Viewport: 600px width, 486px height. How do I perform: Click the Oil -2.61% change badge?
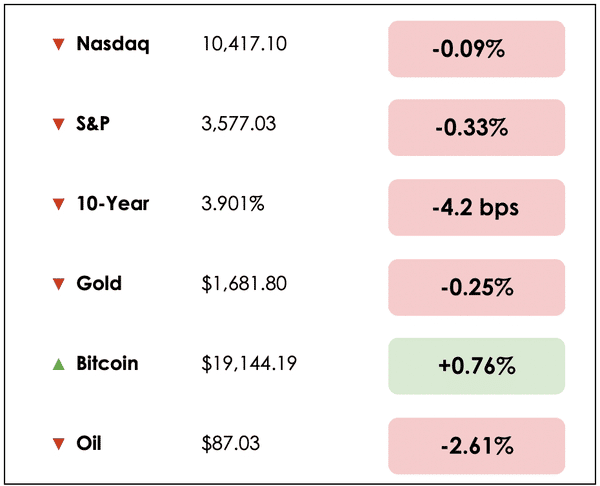tap(476, 447)
